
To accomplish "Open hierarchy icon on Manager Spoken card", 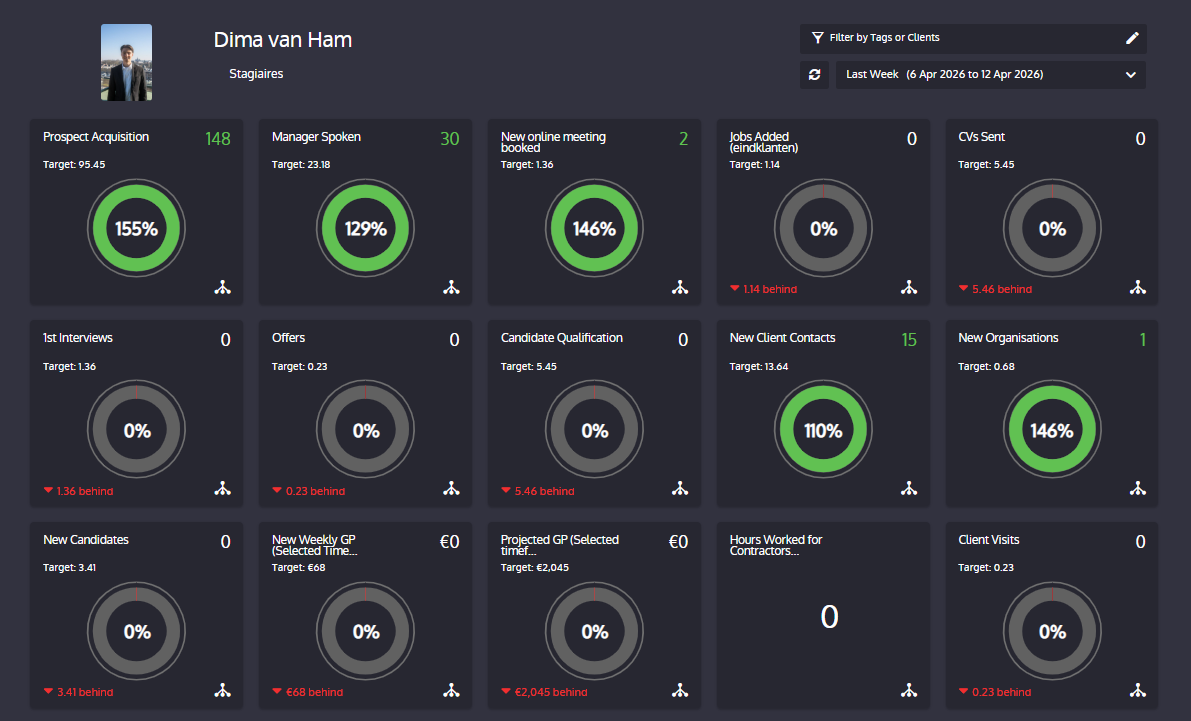I will click(x=451, y=287).
